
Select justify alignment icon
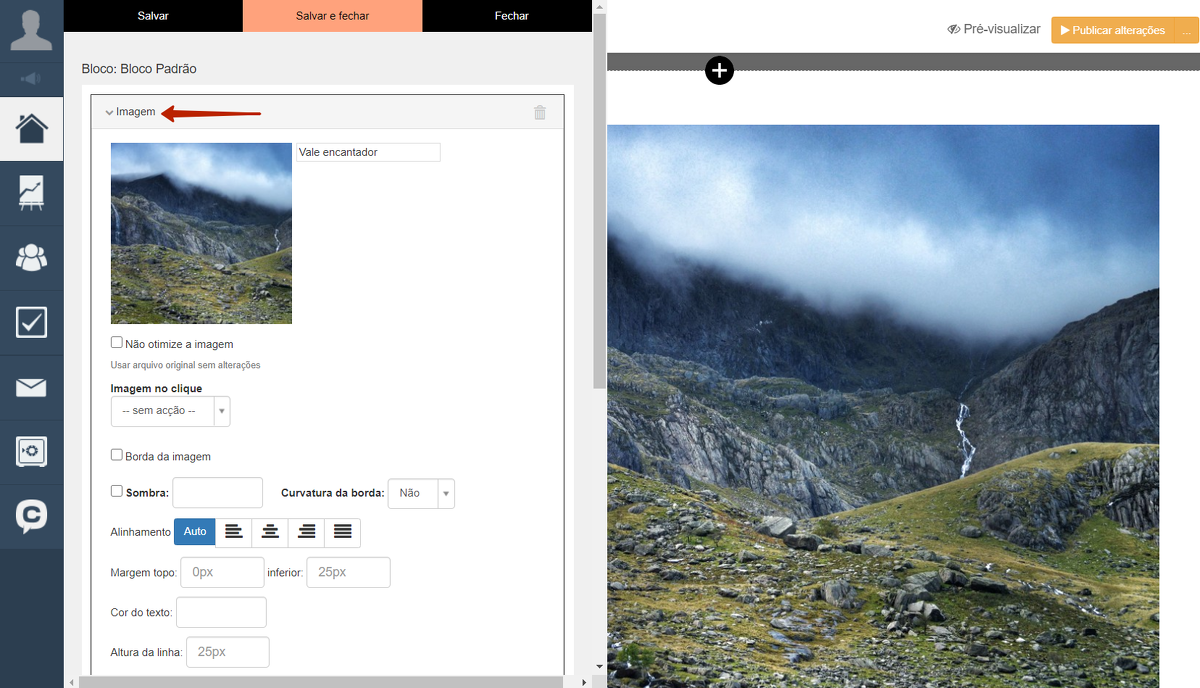(342, 532)
